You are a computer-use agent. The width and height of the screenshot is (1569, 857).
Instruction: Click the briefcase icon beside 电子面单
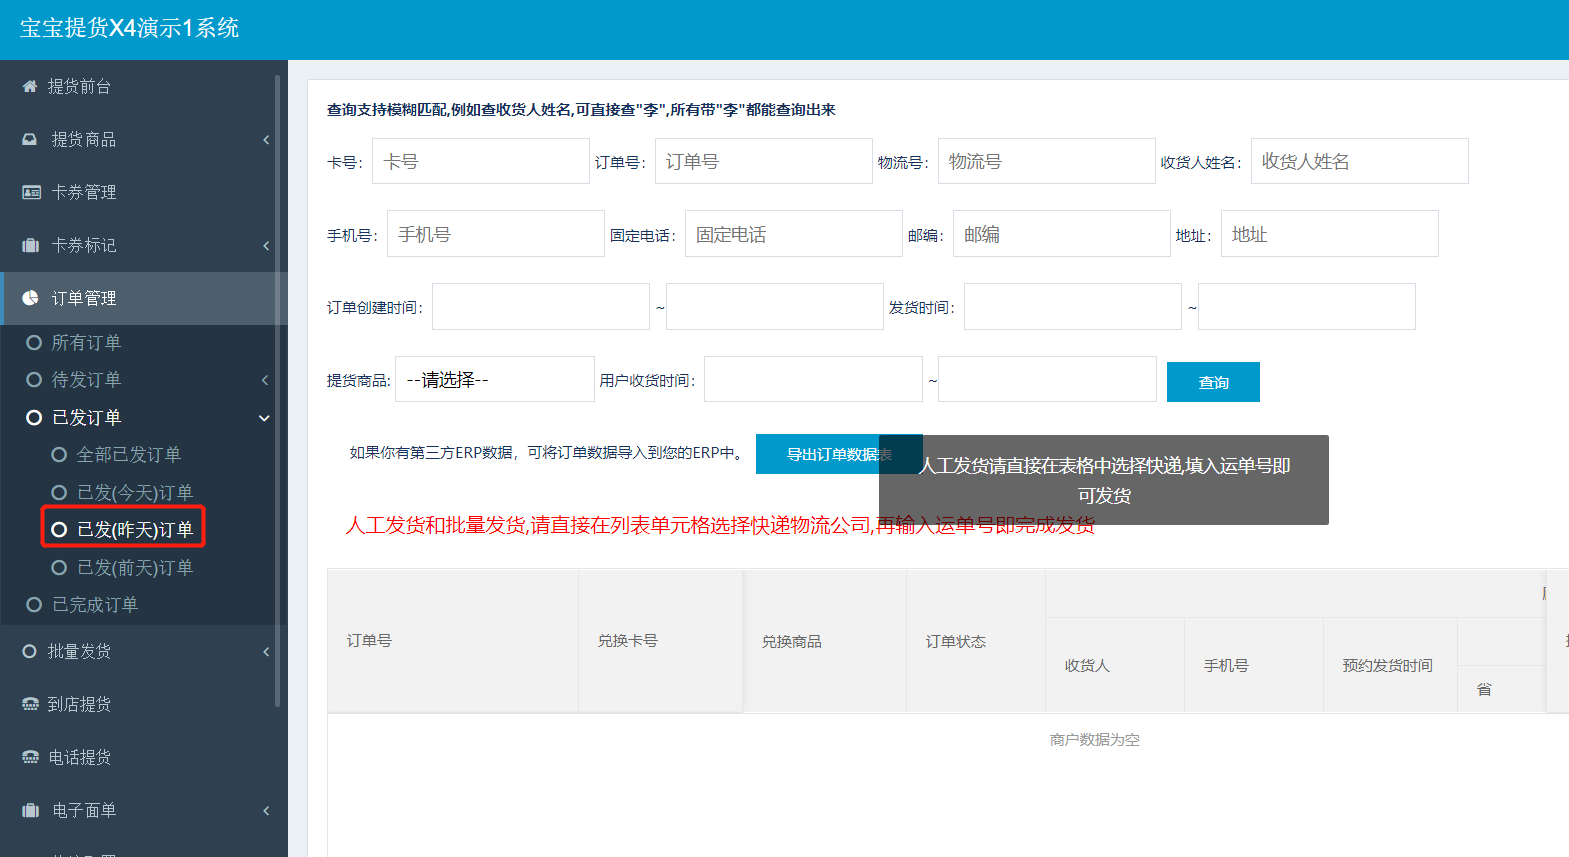[30, 810]
